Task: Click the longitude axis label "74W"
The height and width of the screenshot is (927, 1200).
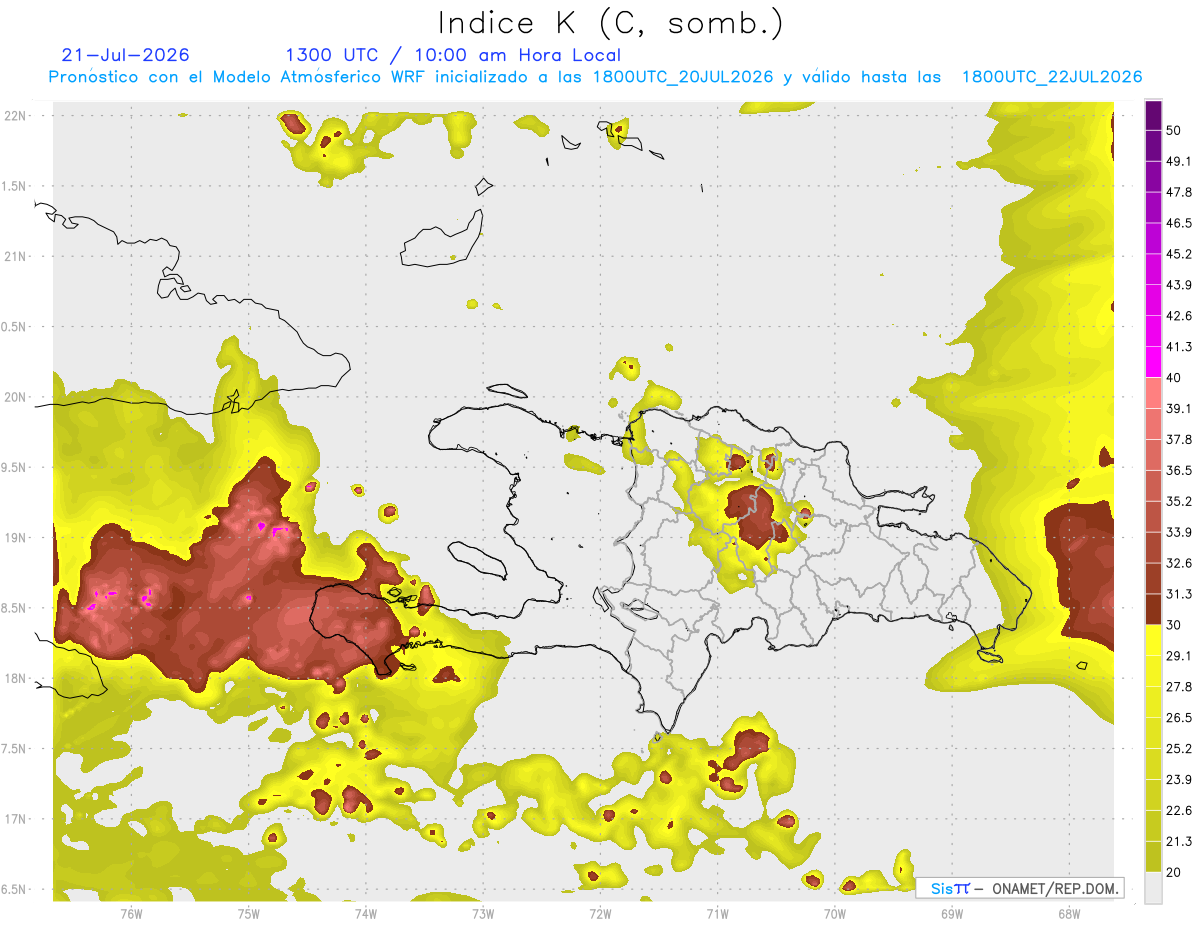Action: [365, 912]
